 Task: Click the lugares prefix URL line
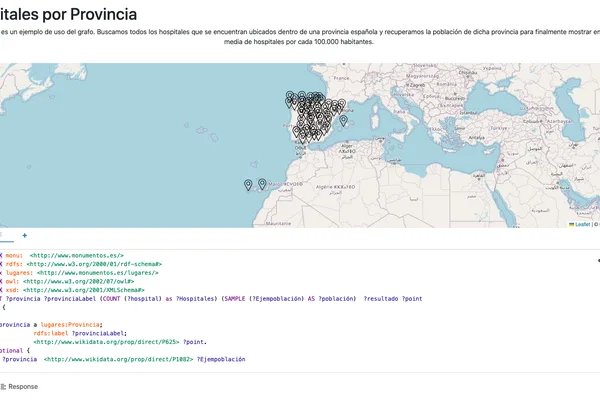click(x=98, y=273)
